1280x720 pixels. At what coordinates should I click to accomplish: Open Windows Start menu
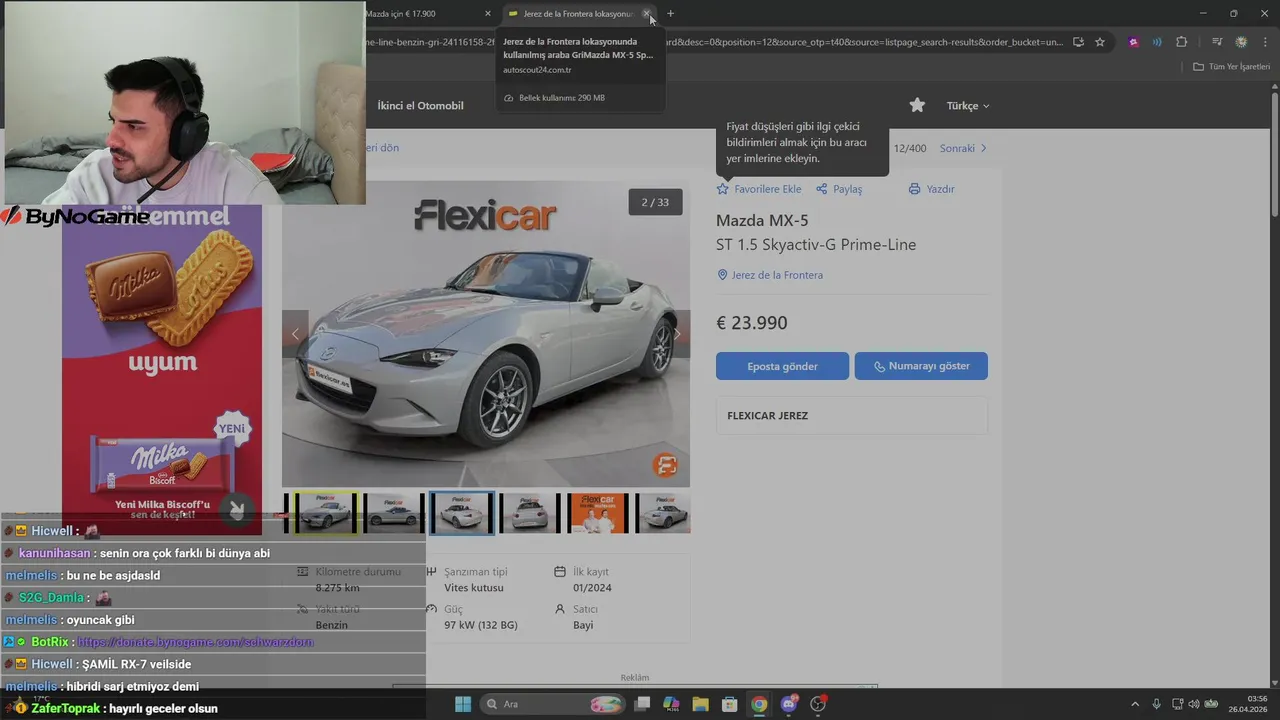[463, 704]
